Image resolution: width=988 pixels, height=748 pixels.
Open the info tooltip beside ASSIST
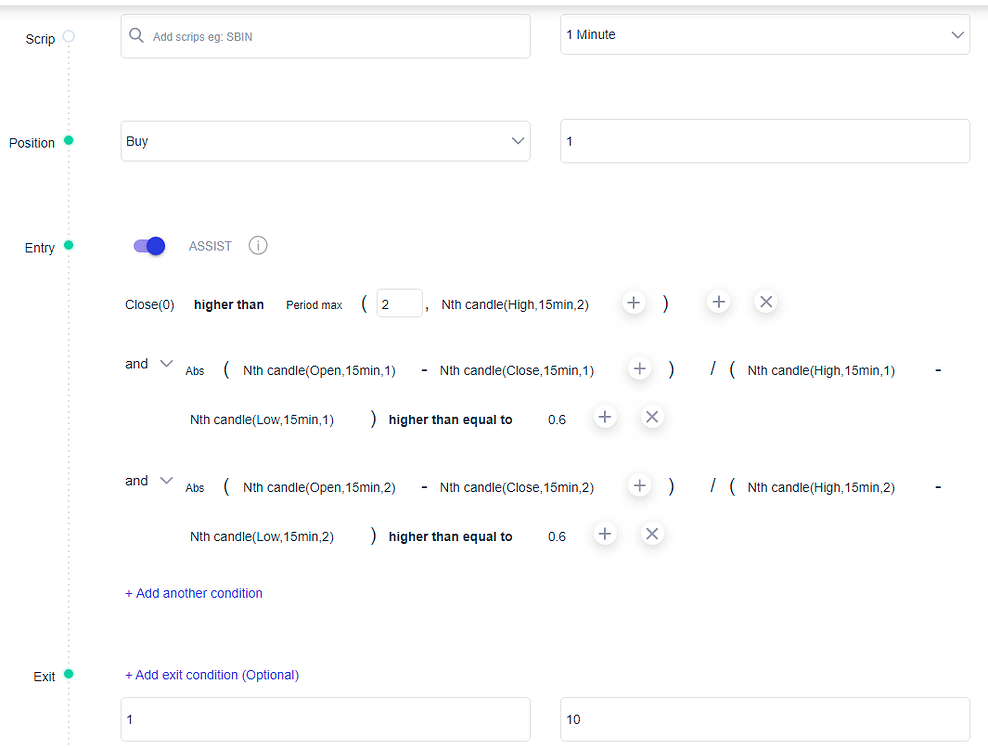(257, 245)
